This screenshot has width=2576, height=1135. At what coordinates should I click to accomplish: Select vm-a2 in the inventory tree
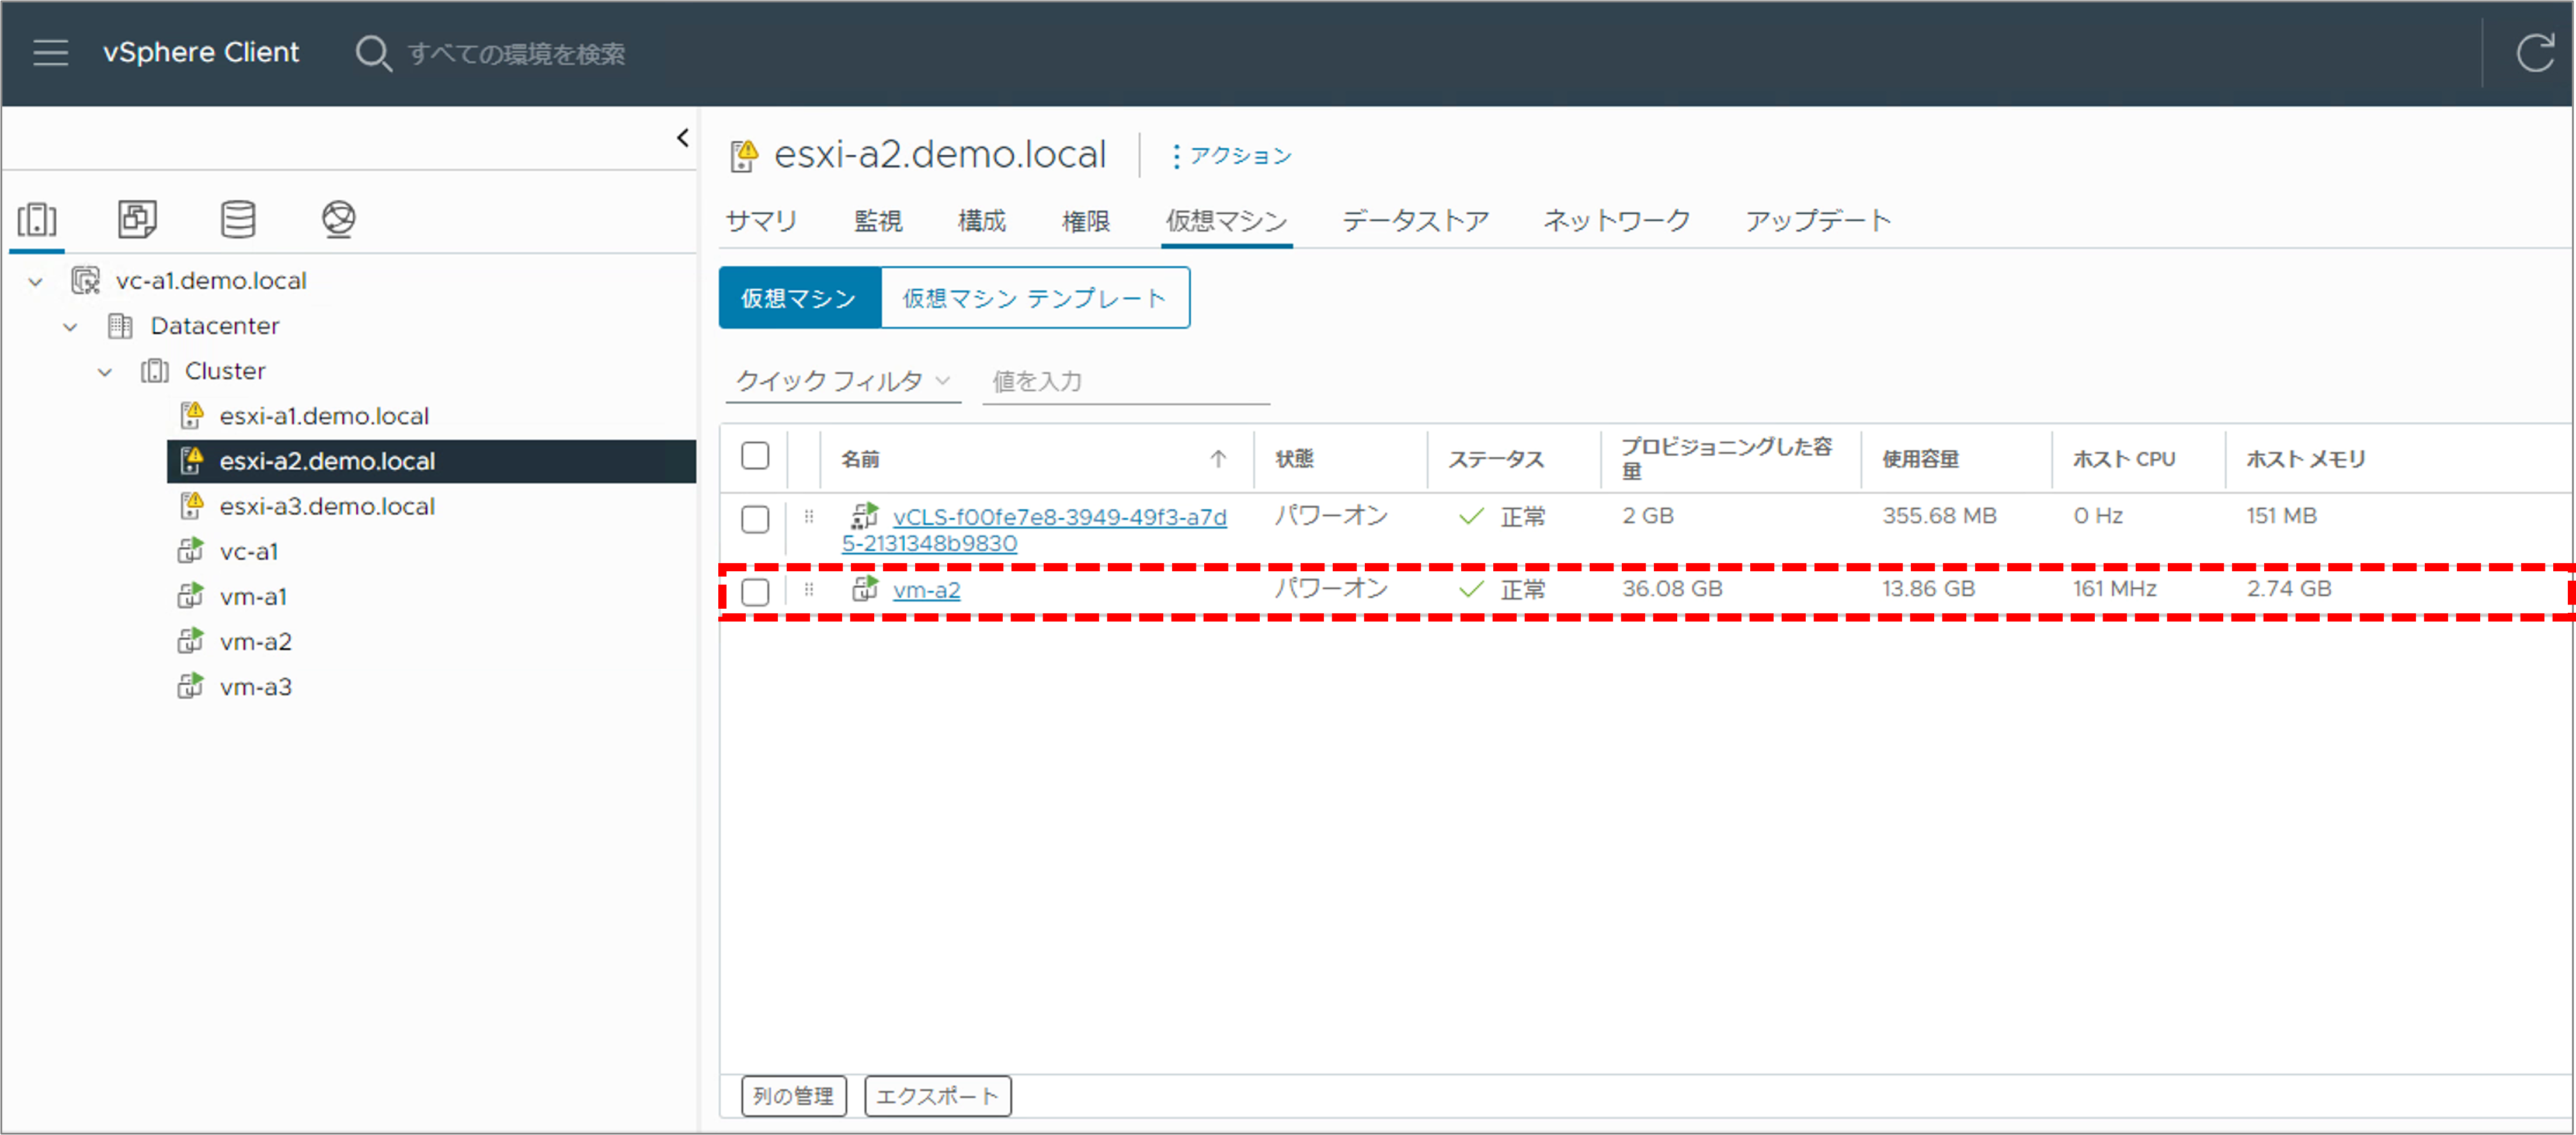pos(255,641)
